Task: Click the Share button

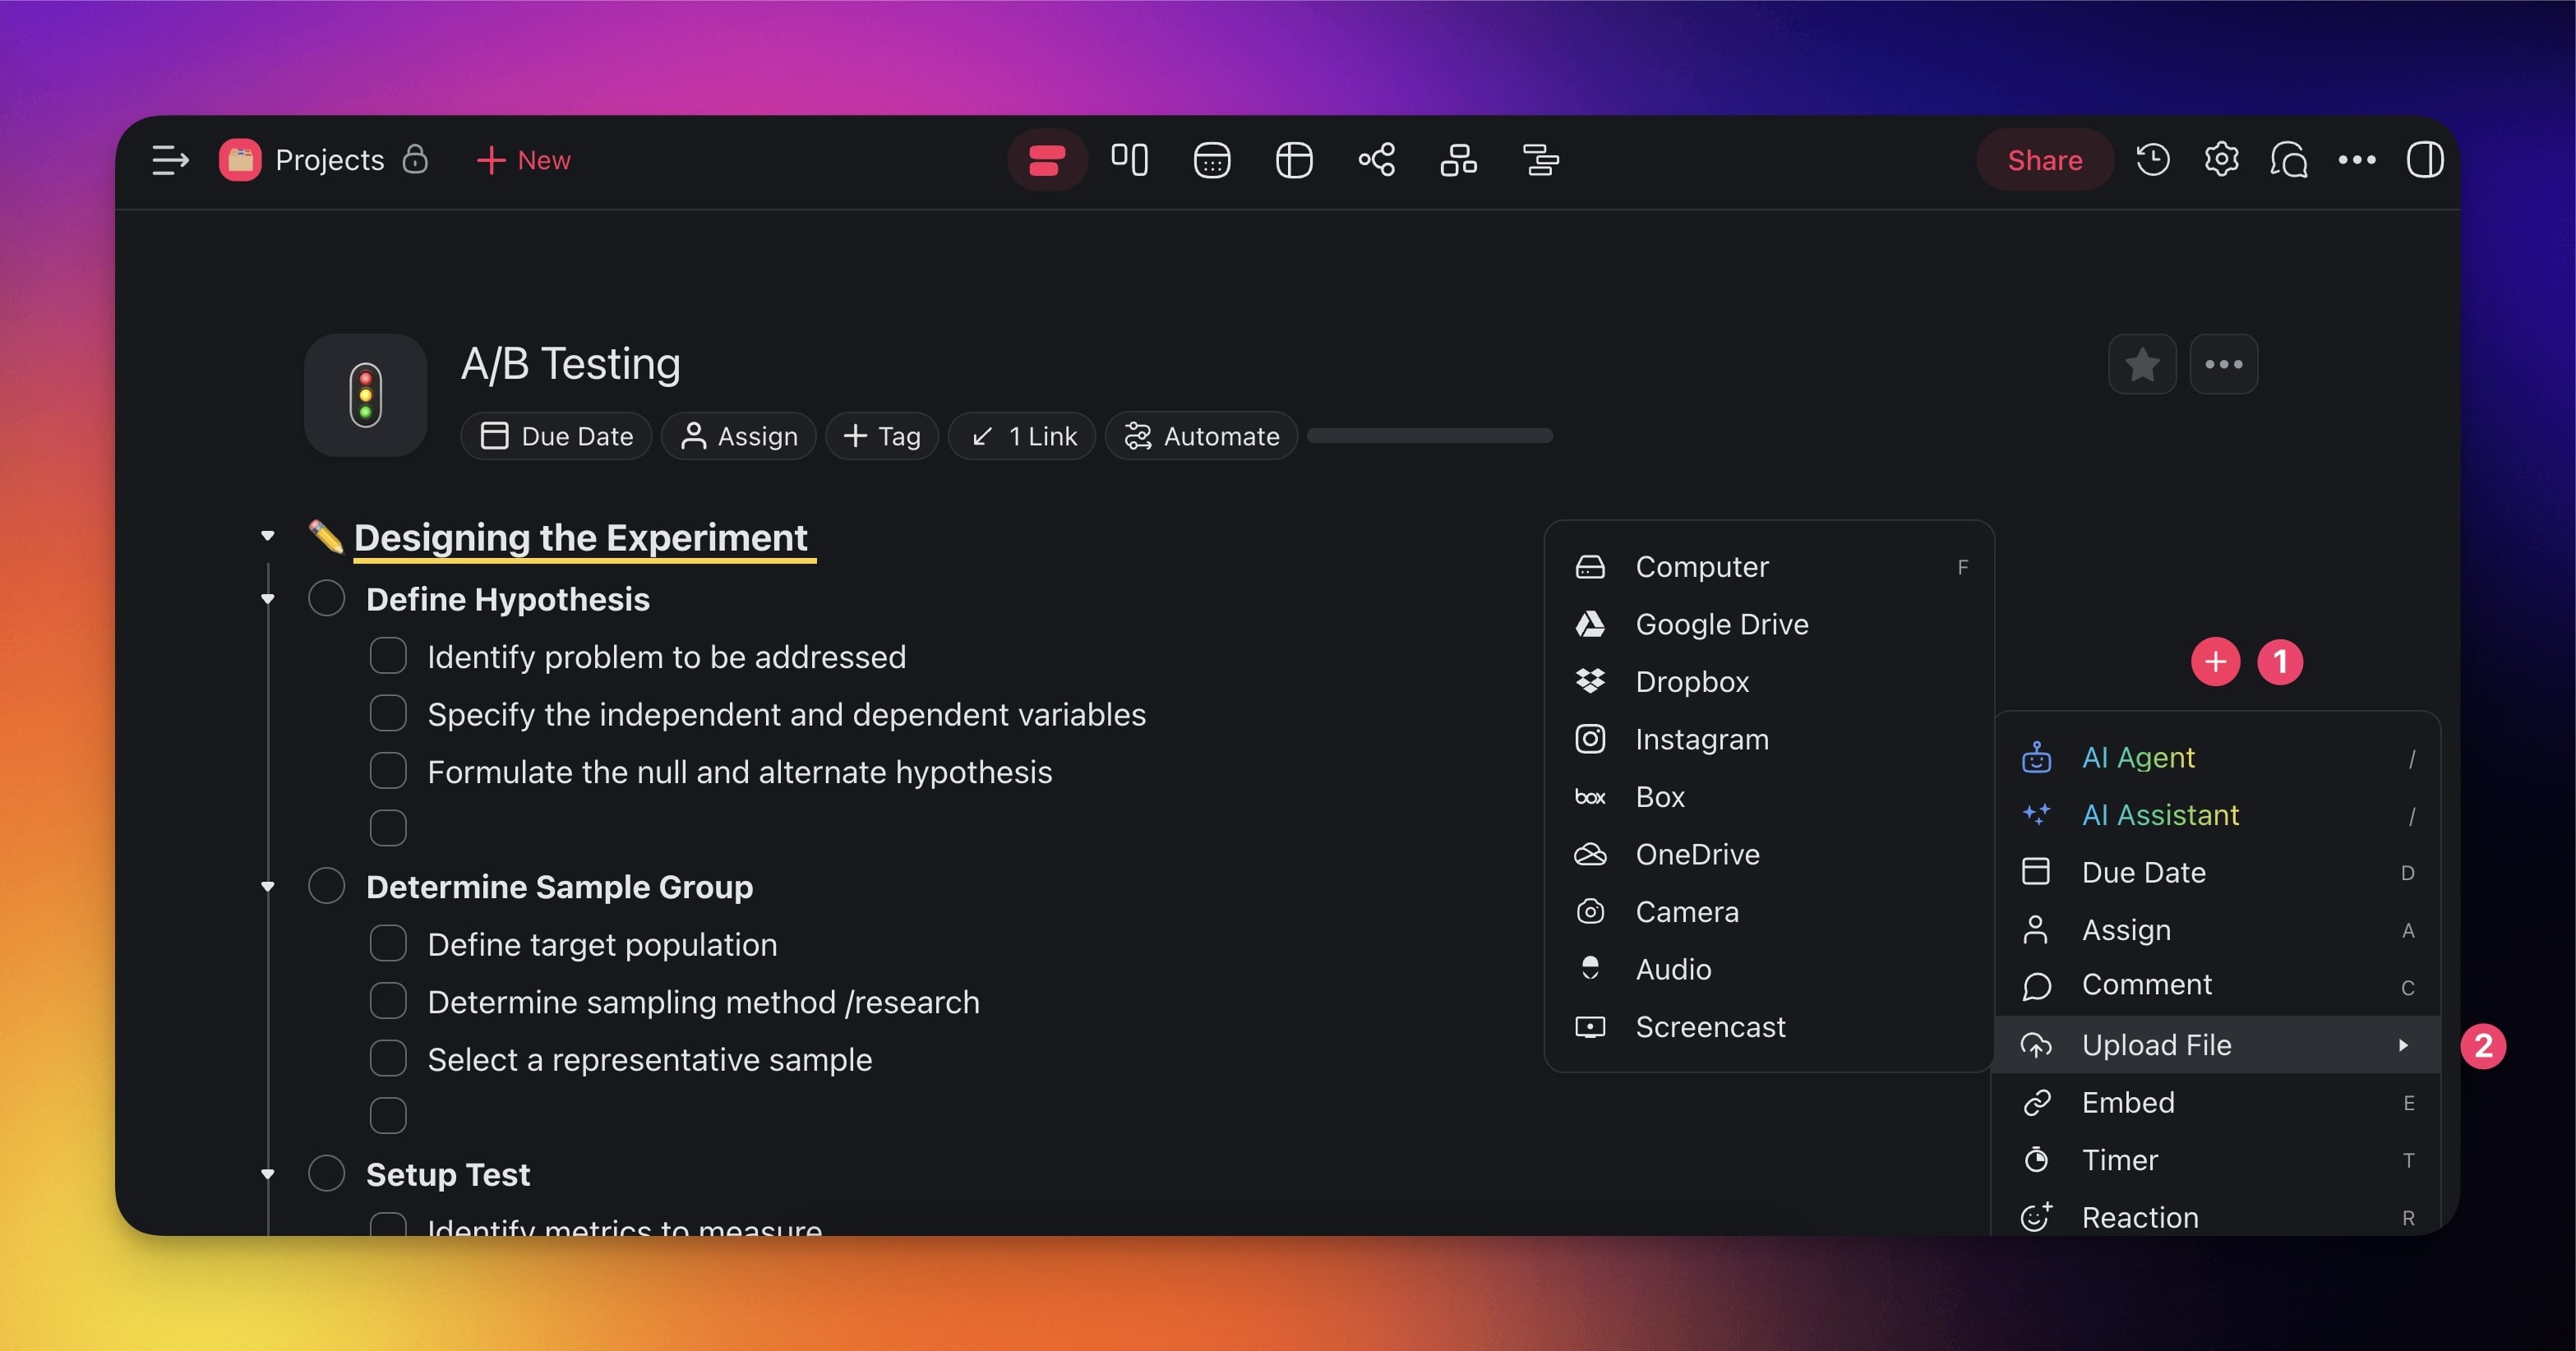Action: click(2044, 160)
